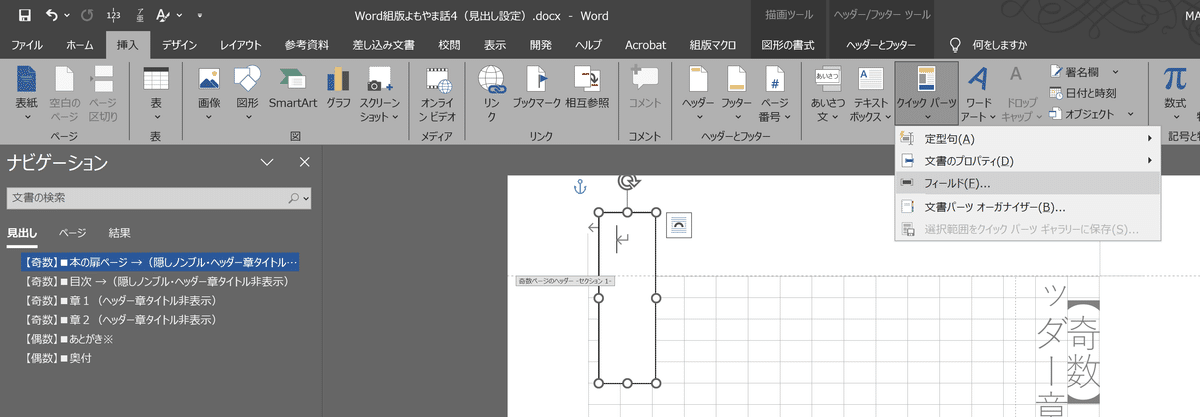Open the ファイル tab
This screenshot has height=417, width=1200.
tap(27, 45)
